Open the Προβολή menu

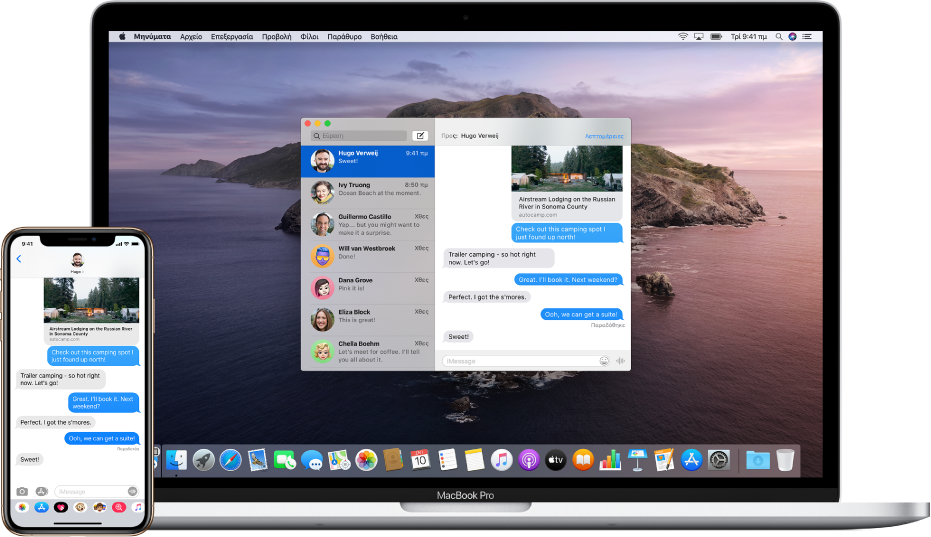pyautogui.click(x=276, y=36)
